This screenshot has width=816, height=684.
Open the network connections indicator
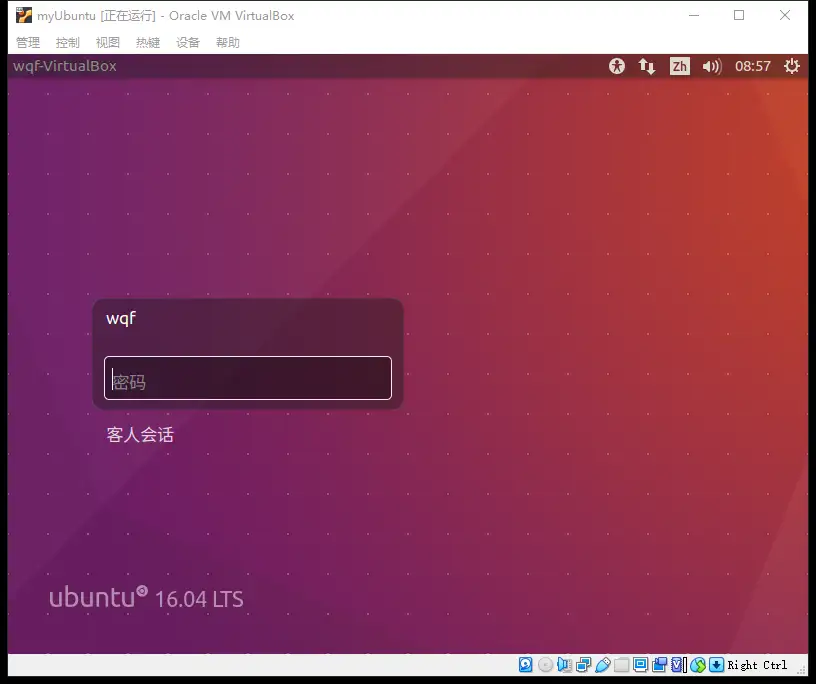coord(647,66)
